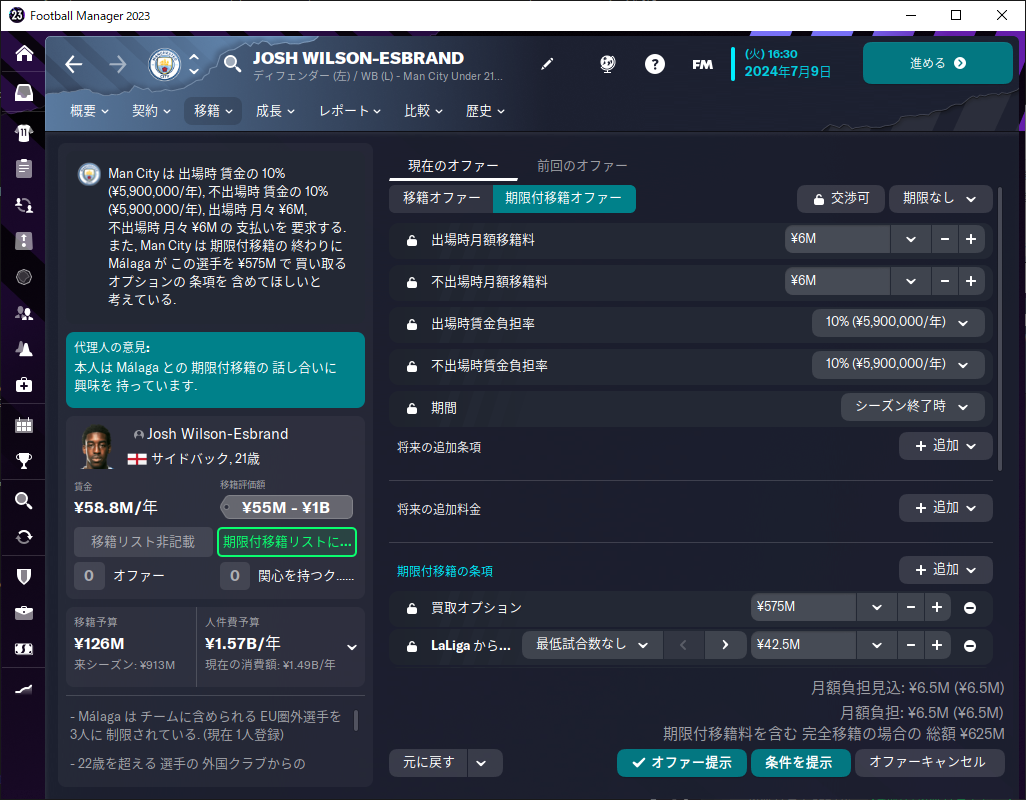Toggle lock on 不出場時賃金負担率
The width and height of the screenshot is (1026, 800).
pos(412,366)
